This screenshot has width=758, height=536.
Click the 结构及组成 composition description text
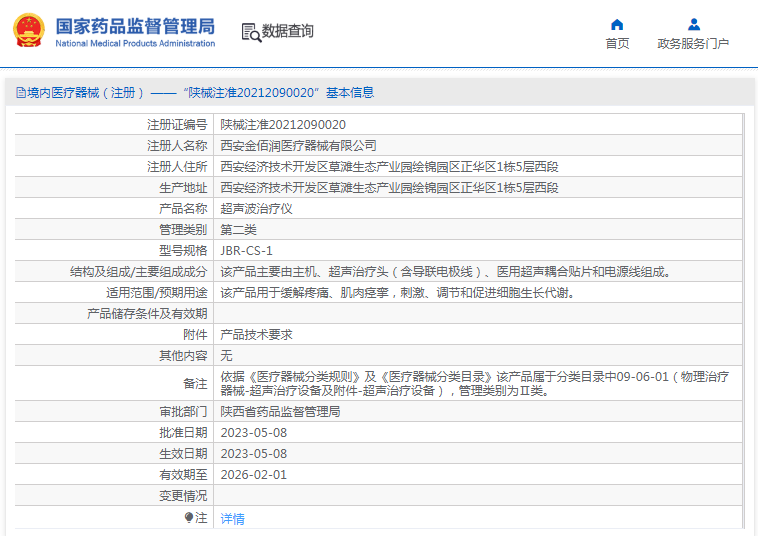[446, 272]
